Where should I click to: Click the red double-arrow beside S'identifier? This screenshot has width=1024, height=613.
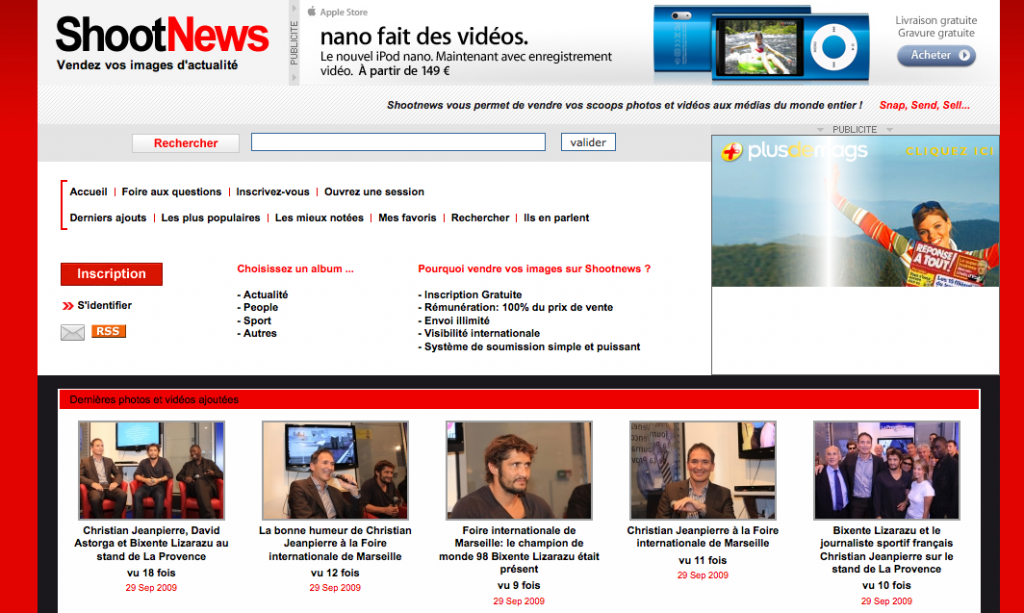tap(67, 306)
